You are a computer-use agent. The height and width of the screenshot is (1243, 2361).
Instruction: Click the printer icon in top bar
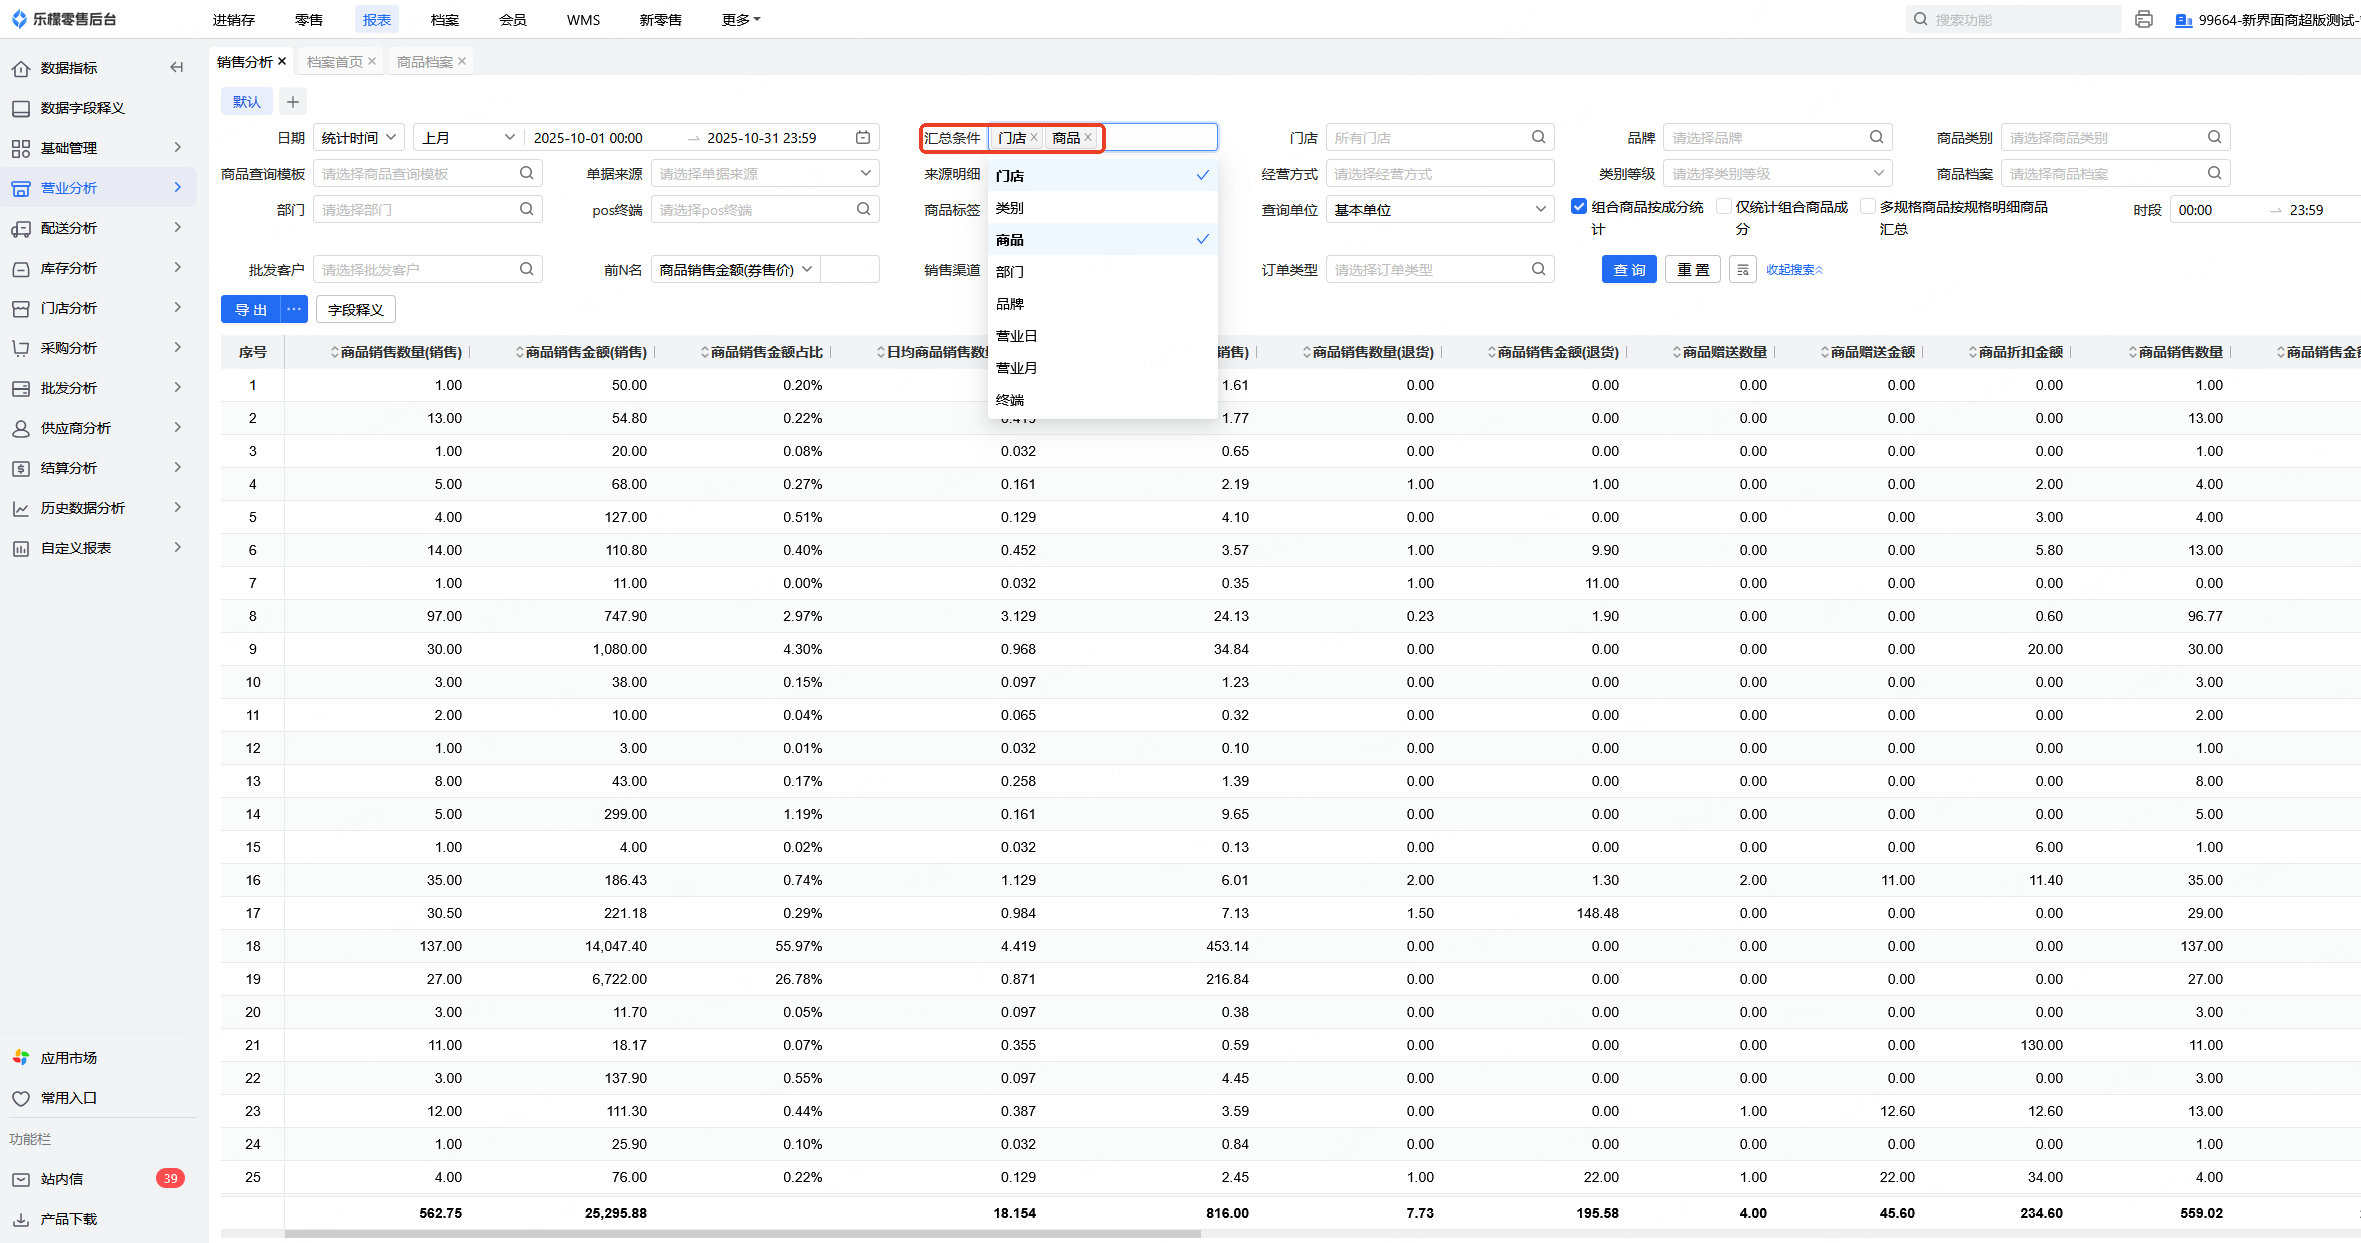click(x=2143, y=19)
